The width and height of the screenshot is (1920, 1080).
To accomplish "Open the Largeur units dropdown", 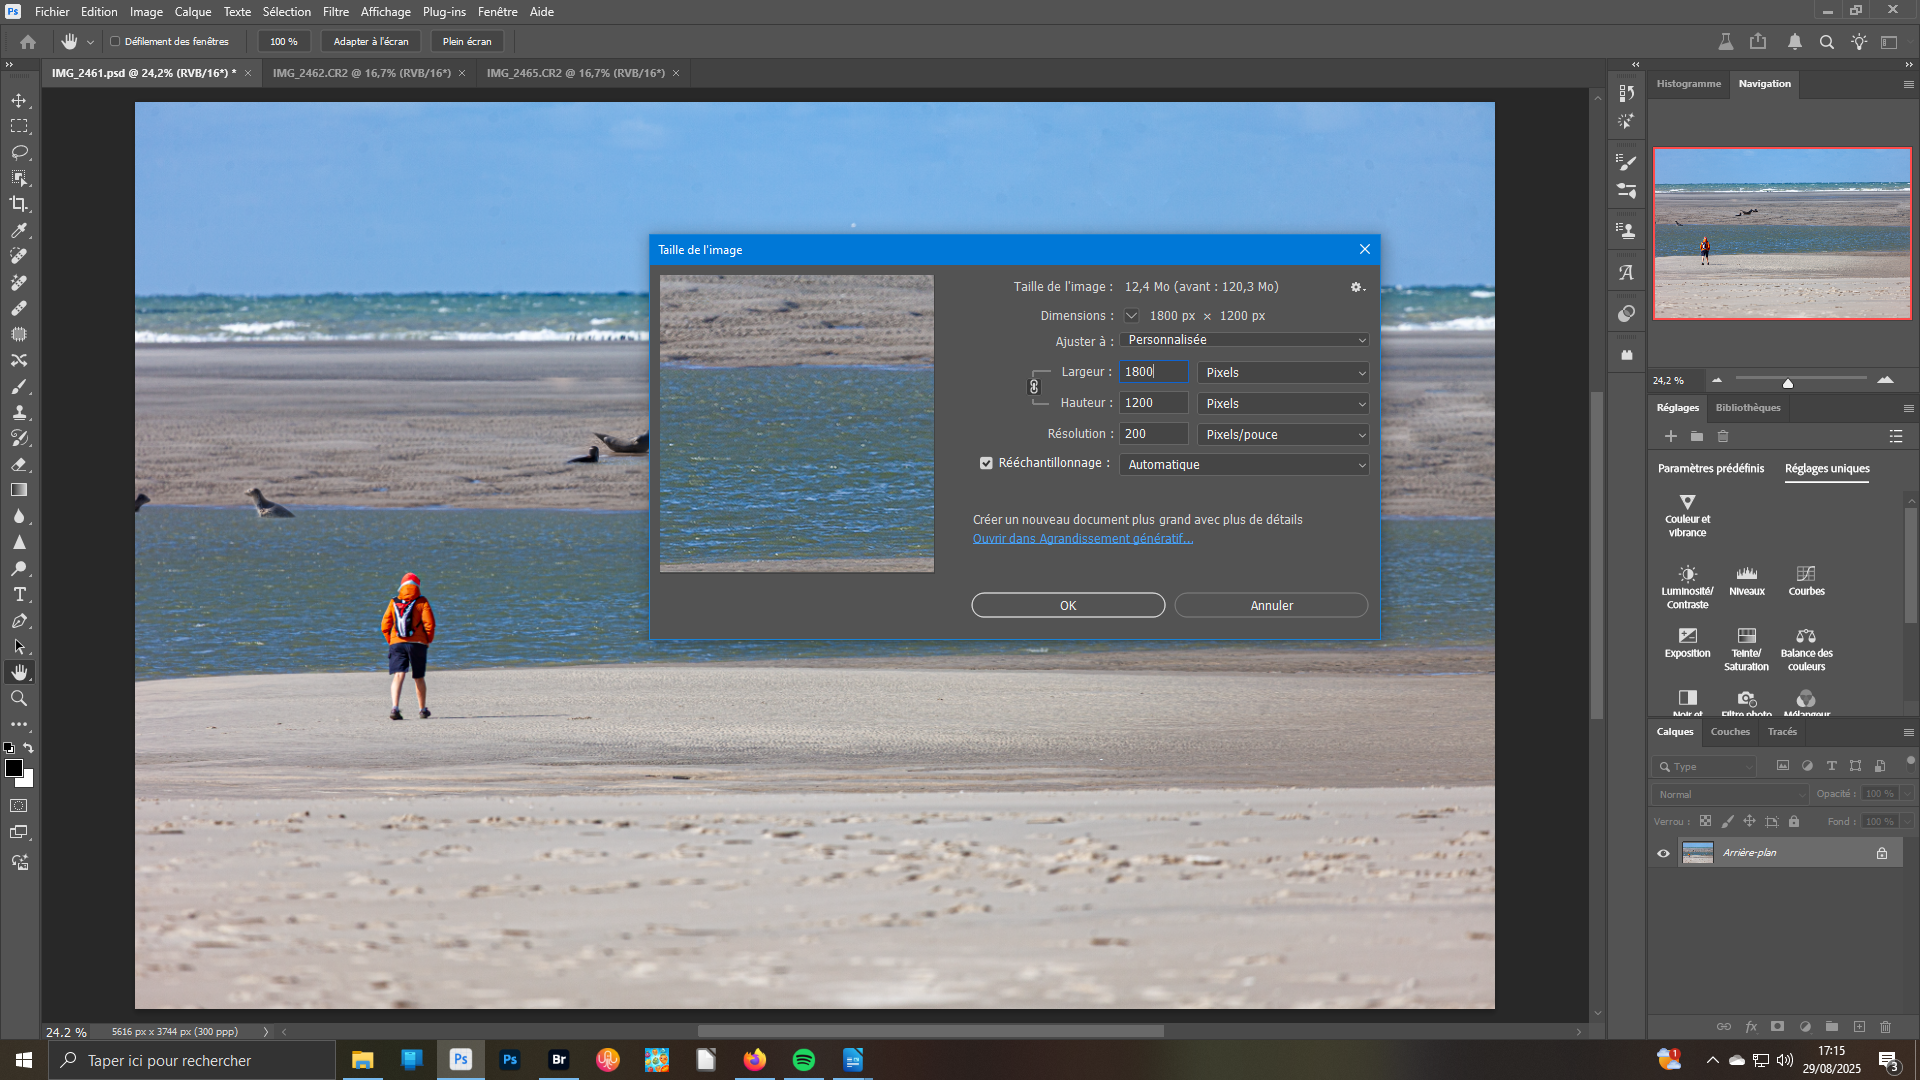I will (x=1283, y=373).
